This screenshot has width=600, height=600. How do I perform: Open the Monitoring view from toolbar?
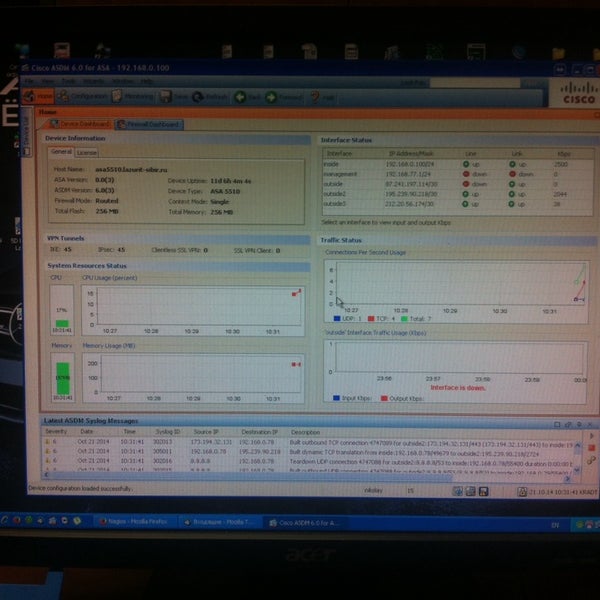click(132, 97)
